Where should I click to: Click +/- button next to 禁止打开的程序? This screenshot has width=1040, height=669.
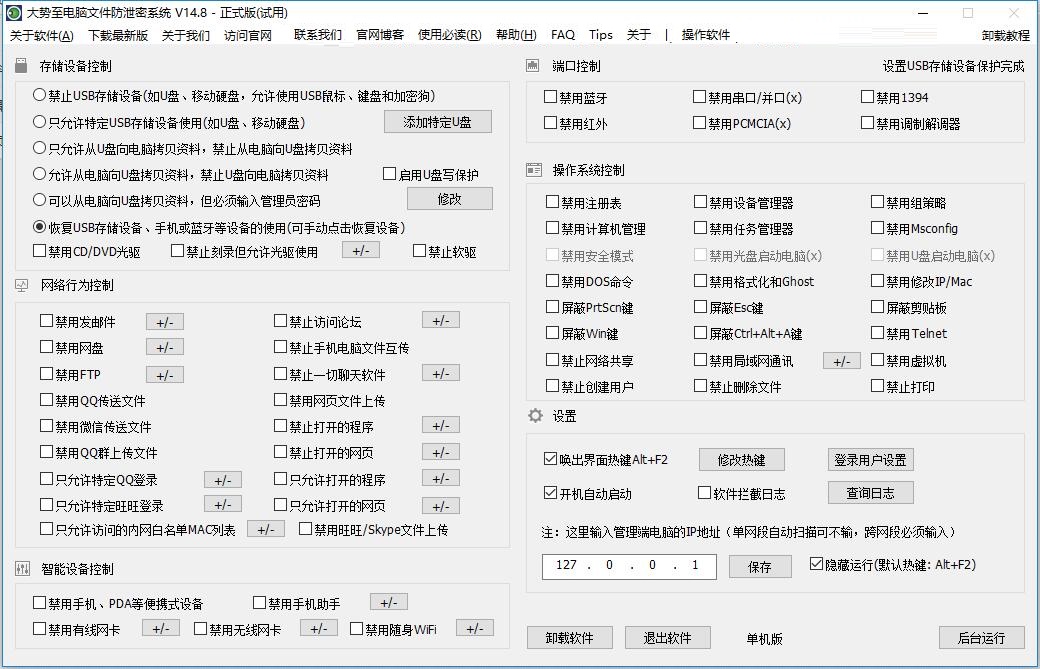coord(440,425)
